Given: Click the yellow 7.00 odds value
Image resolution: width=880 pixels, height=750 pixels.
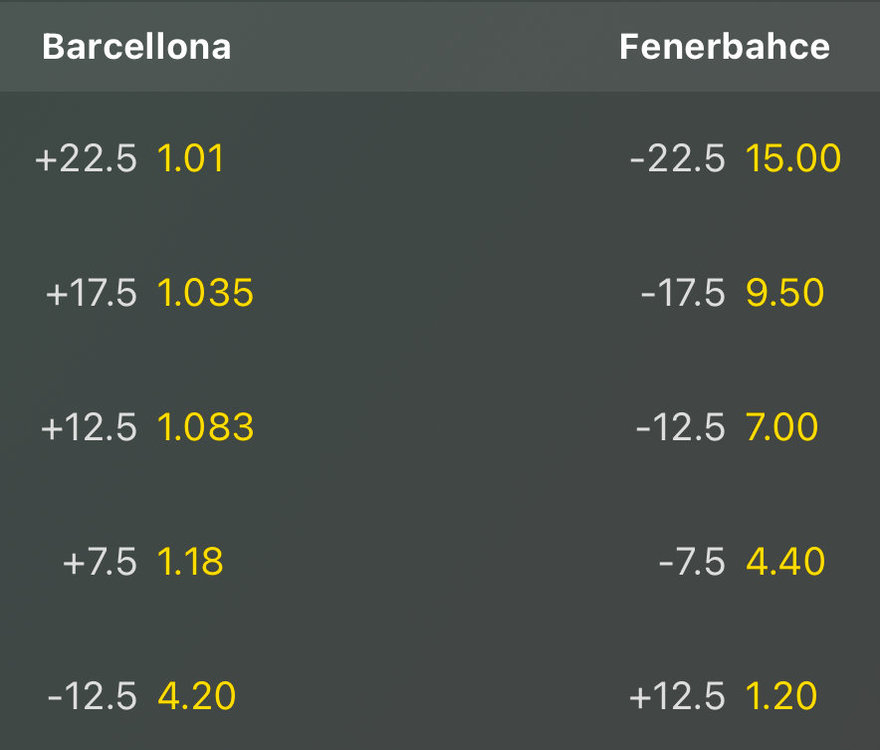Looking at the screenshot, I should [x=782, y=427].
